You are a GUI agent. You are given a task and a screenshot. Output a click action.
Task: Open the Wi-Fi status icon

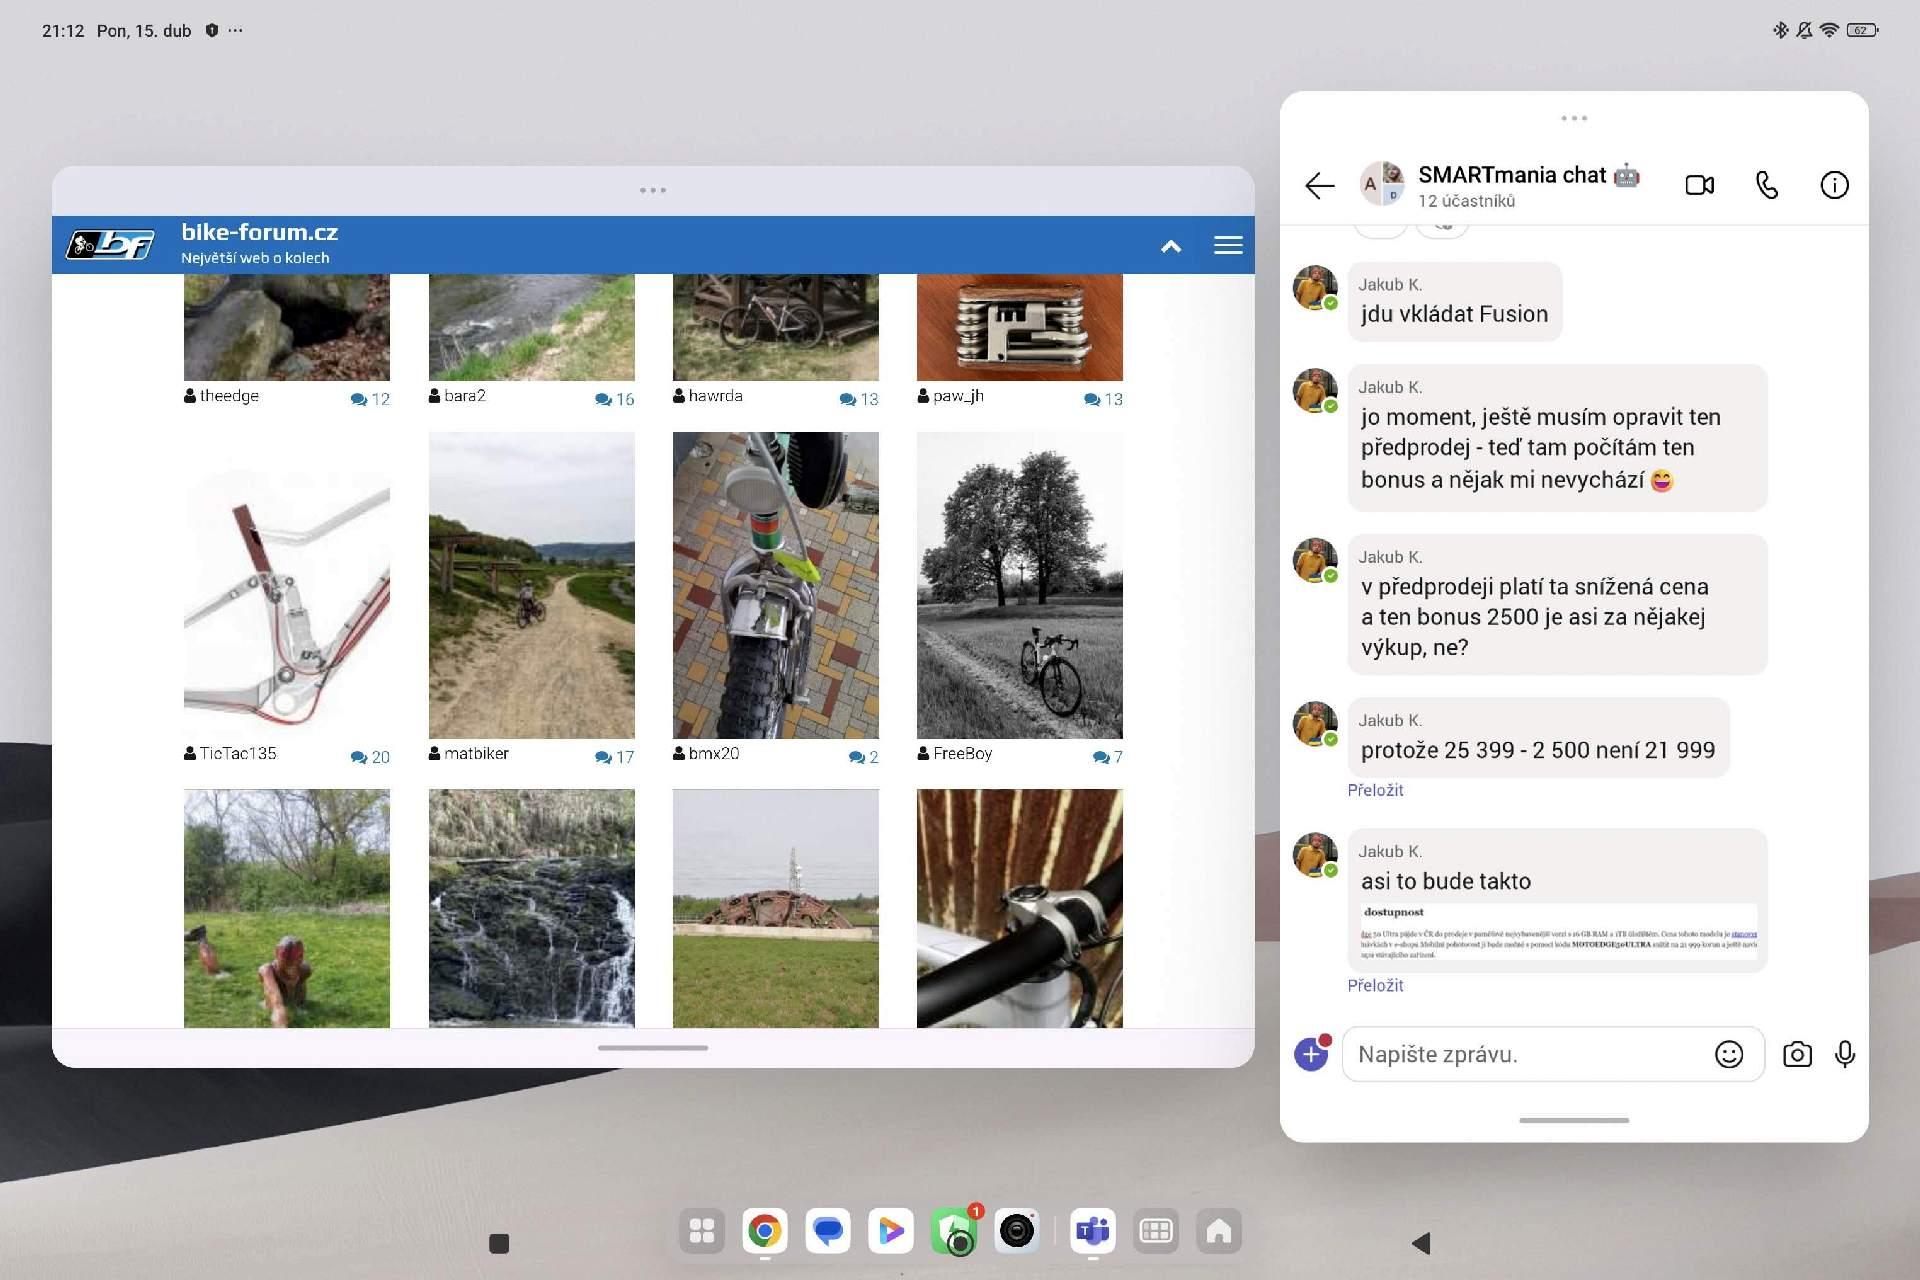(1829, 30)
